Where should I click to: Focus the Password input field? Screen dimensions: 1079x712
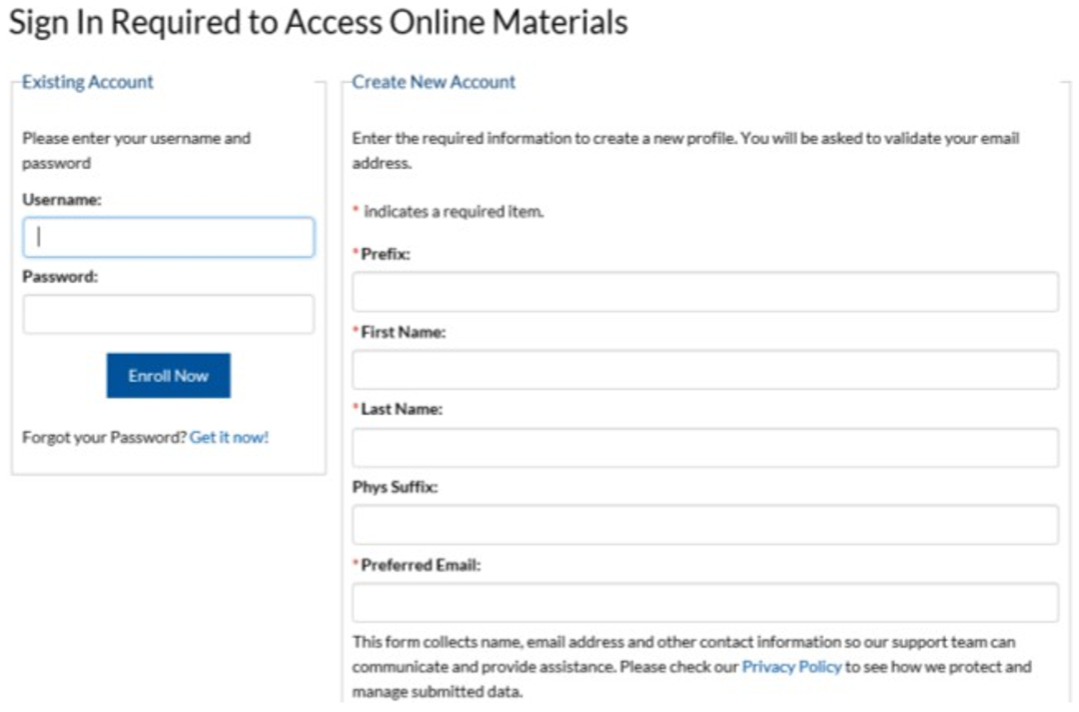168,314
